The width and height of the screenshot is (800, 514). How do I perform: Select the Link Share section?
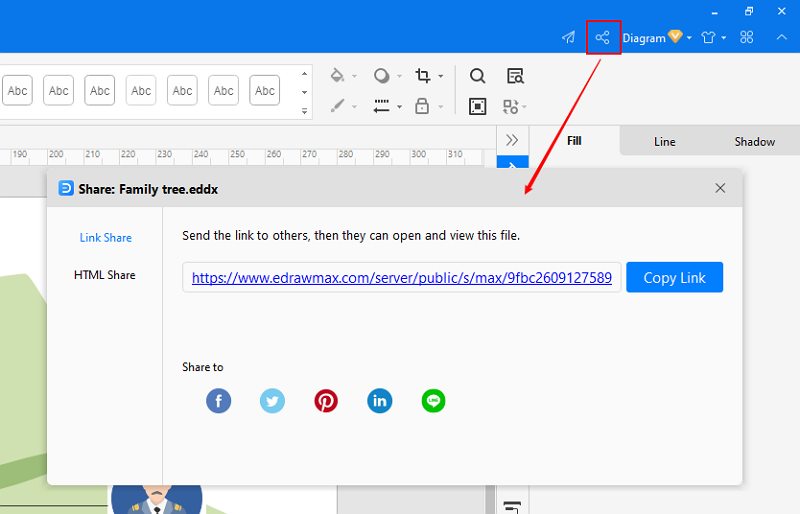tap(106, 238)
